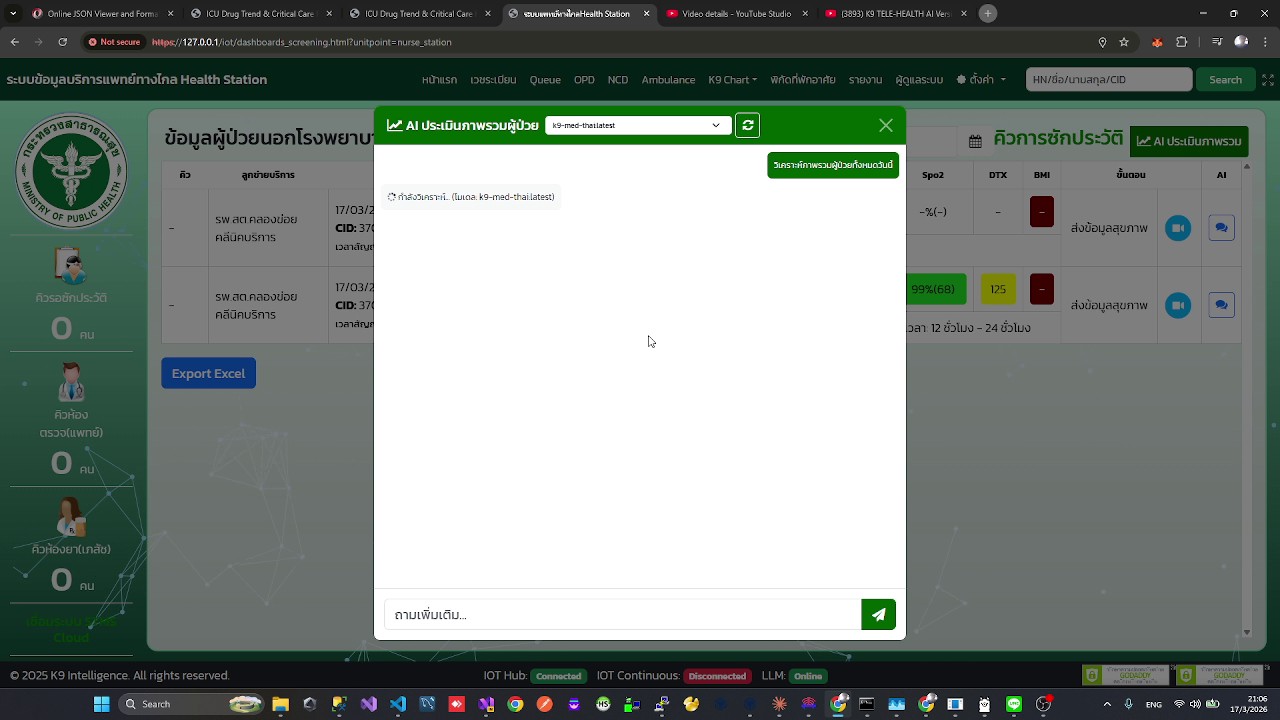Open Windows Start menu

coord(101,704)
